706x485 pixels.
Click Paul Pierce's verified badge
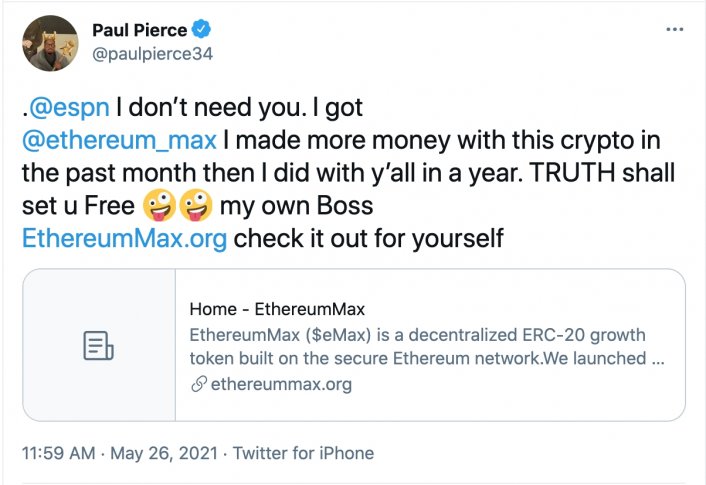click(x=199, y=29)
